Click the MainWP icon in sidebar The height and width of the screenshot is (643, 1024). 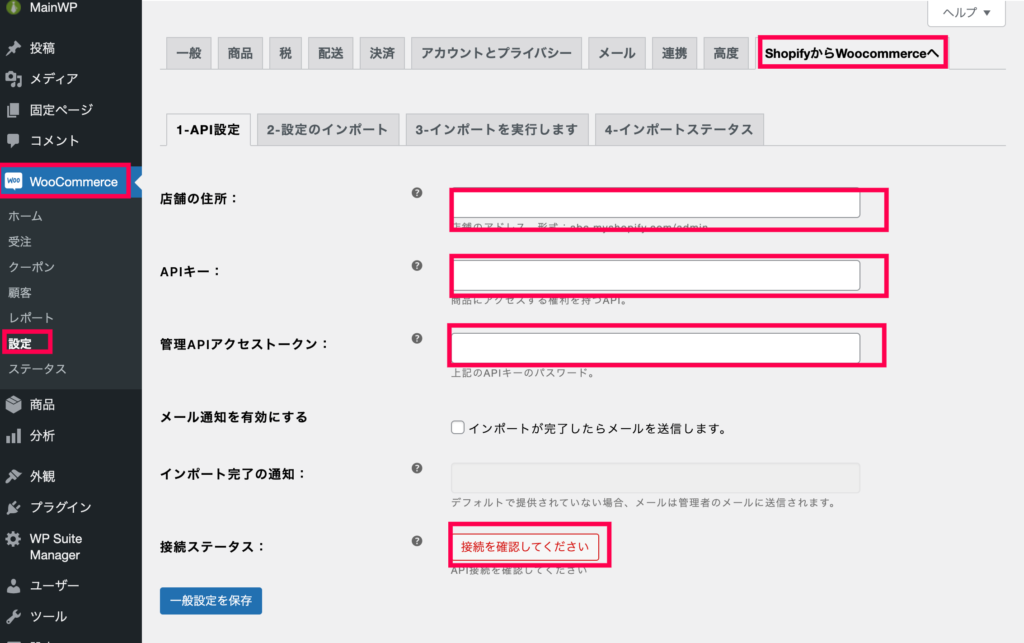coord(13,7)
